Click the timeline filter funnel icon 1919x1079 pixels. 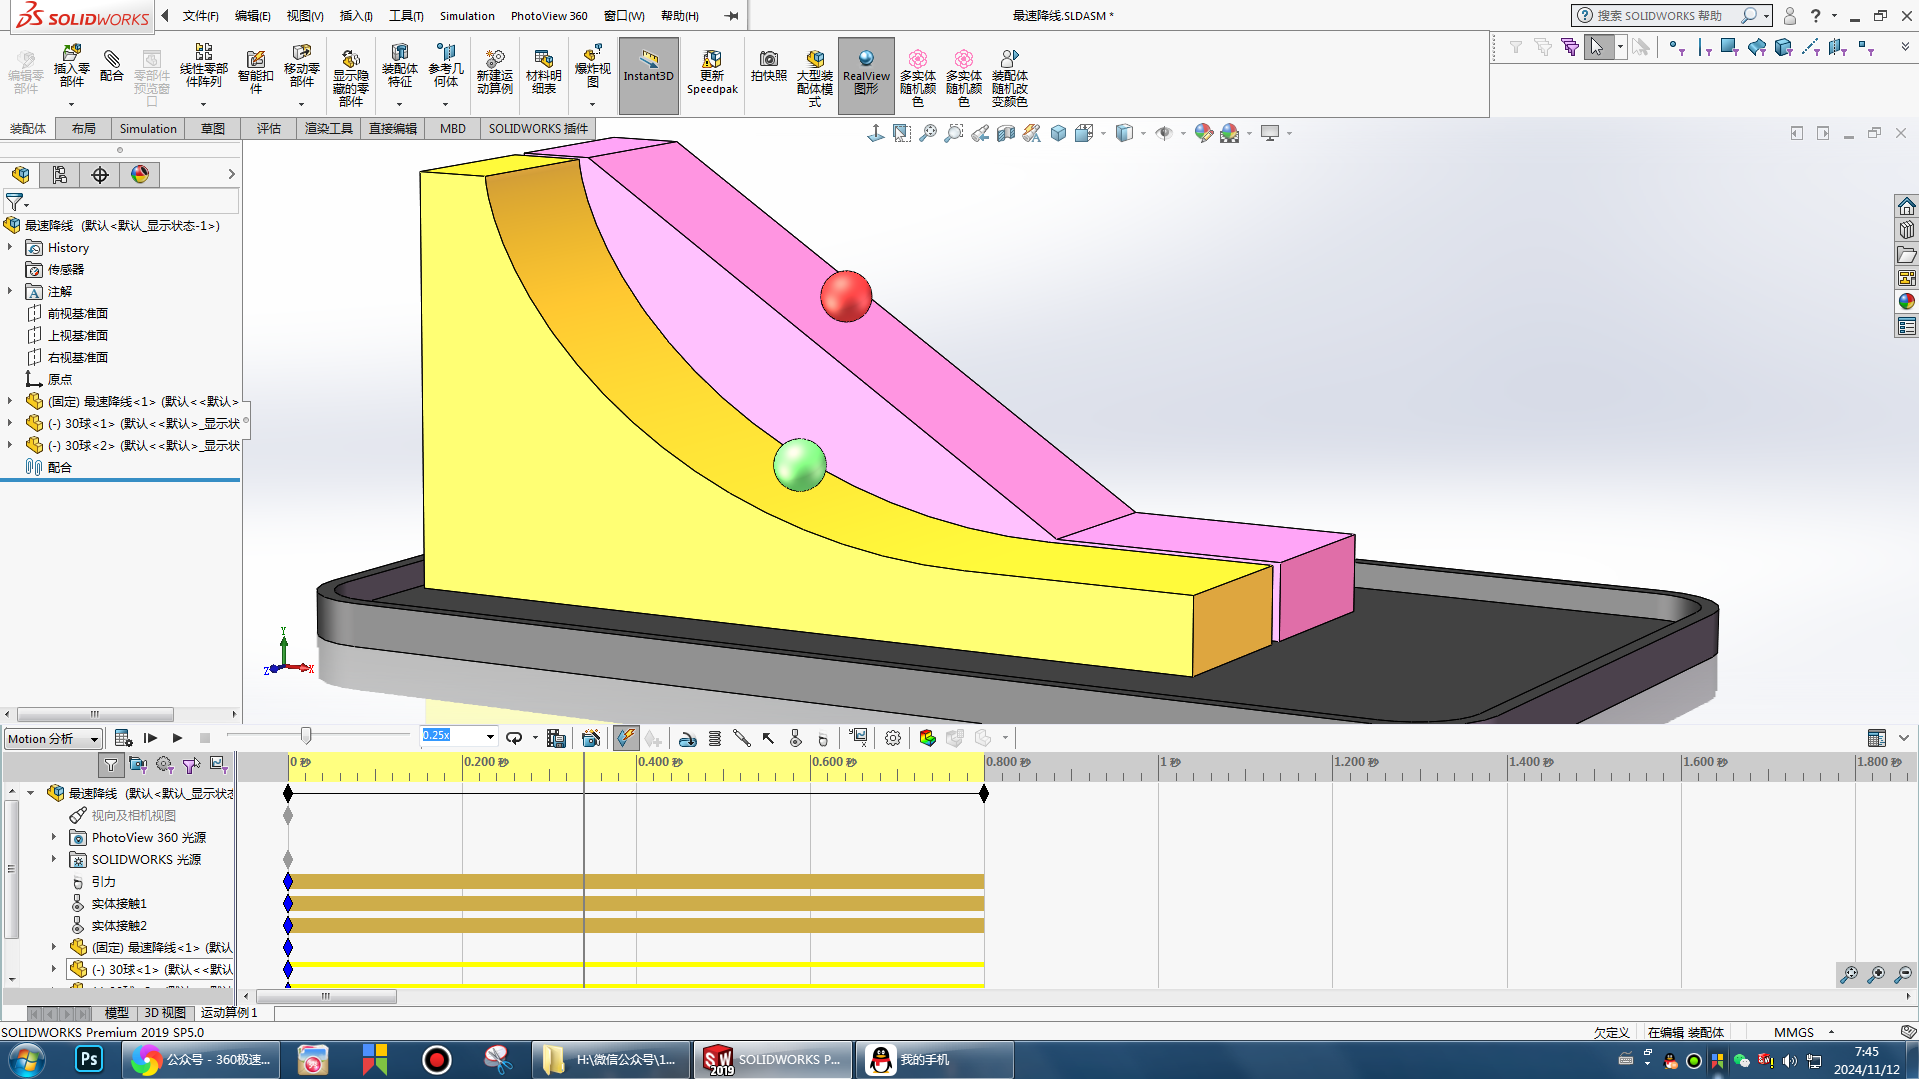point(111,765)
